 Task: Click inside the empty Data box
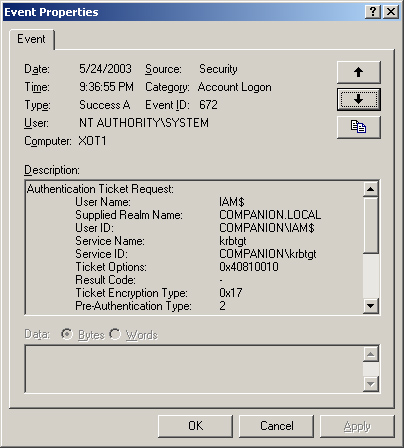194,369
